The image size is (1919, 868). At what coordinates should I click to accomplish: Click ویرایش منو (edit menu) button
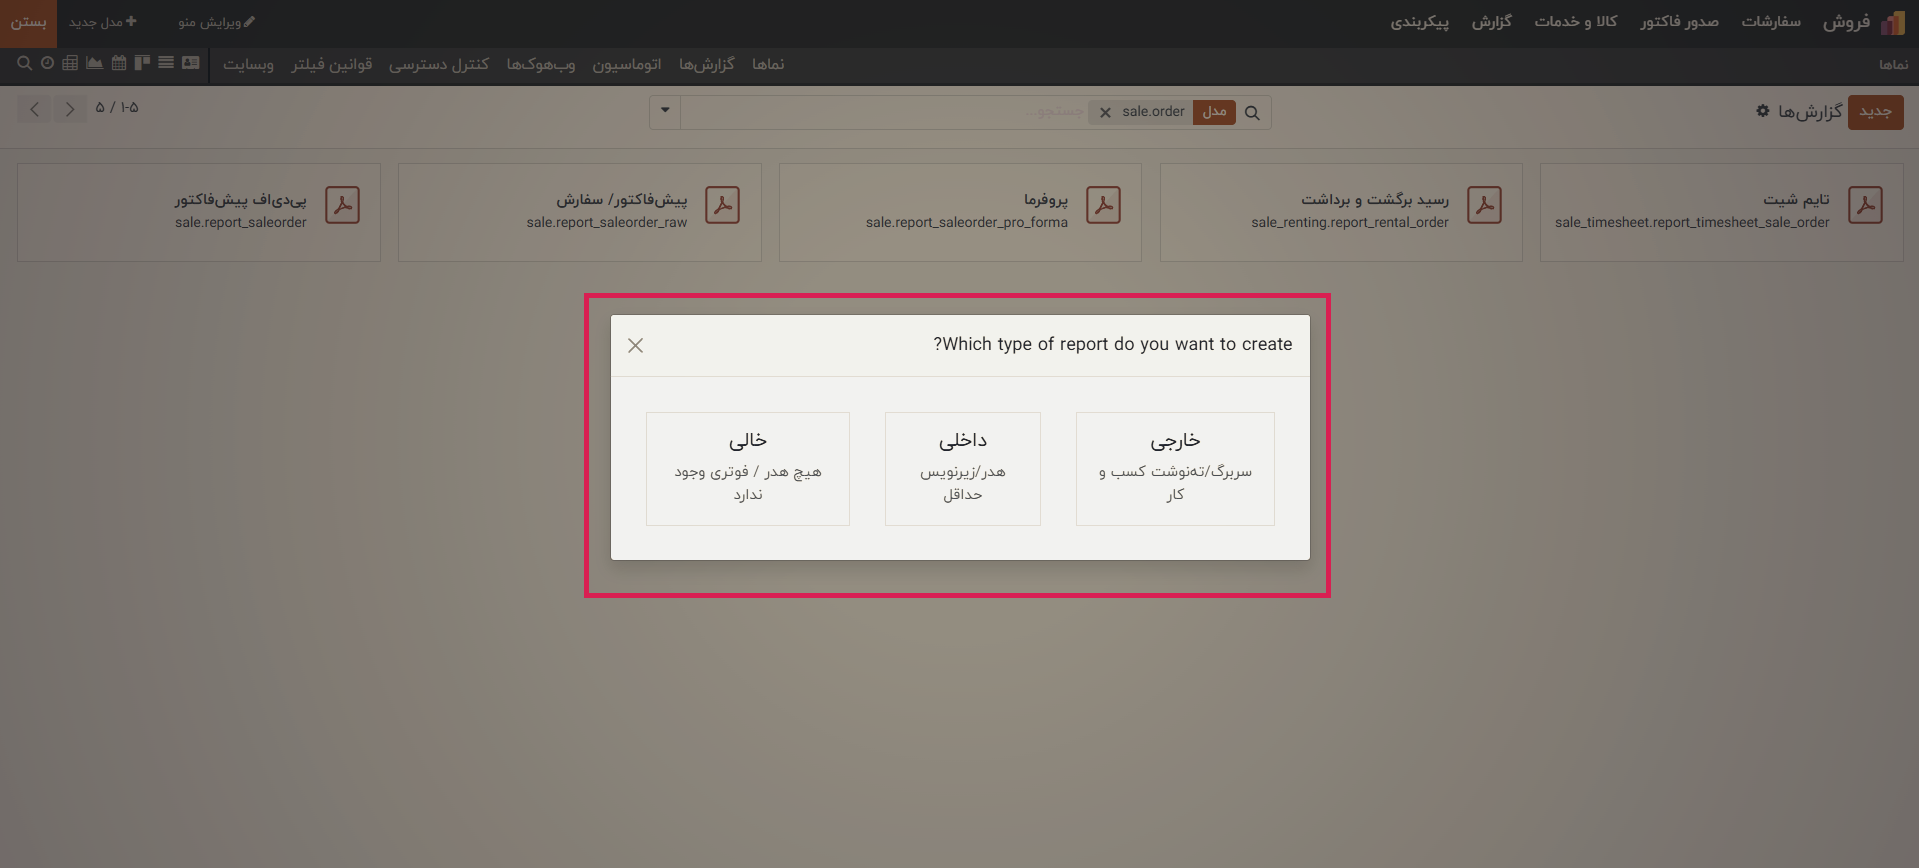click(216, 22)
